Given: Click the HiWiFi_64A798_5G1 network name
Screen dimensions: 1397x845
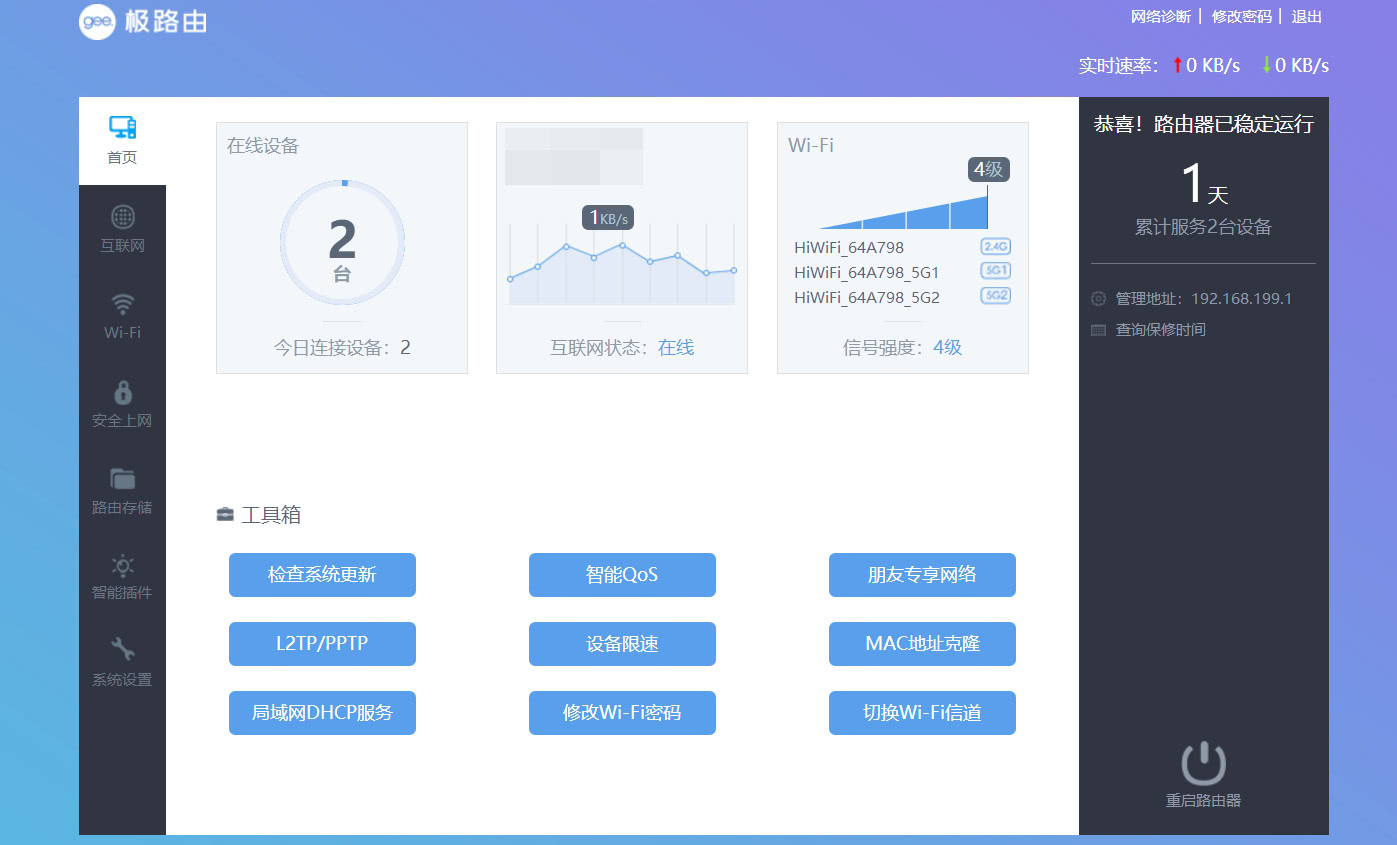Looking at the screenshot, I should 867,272.
